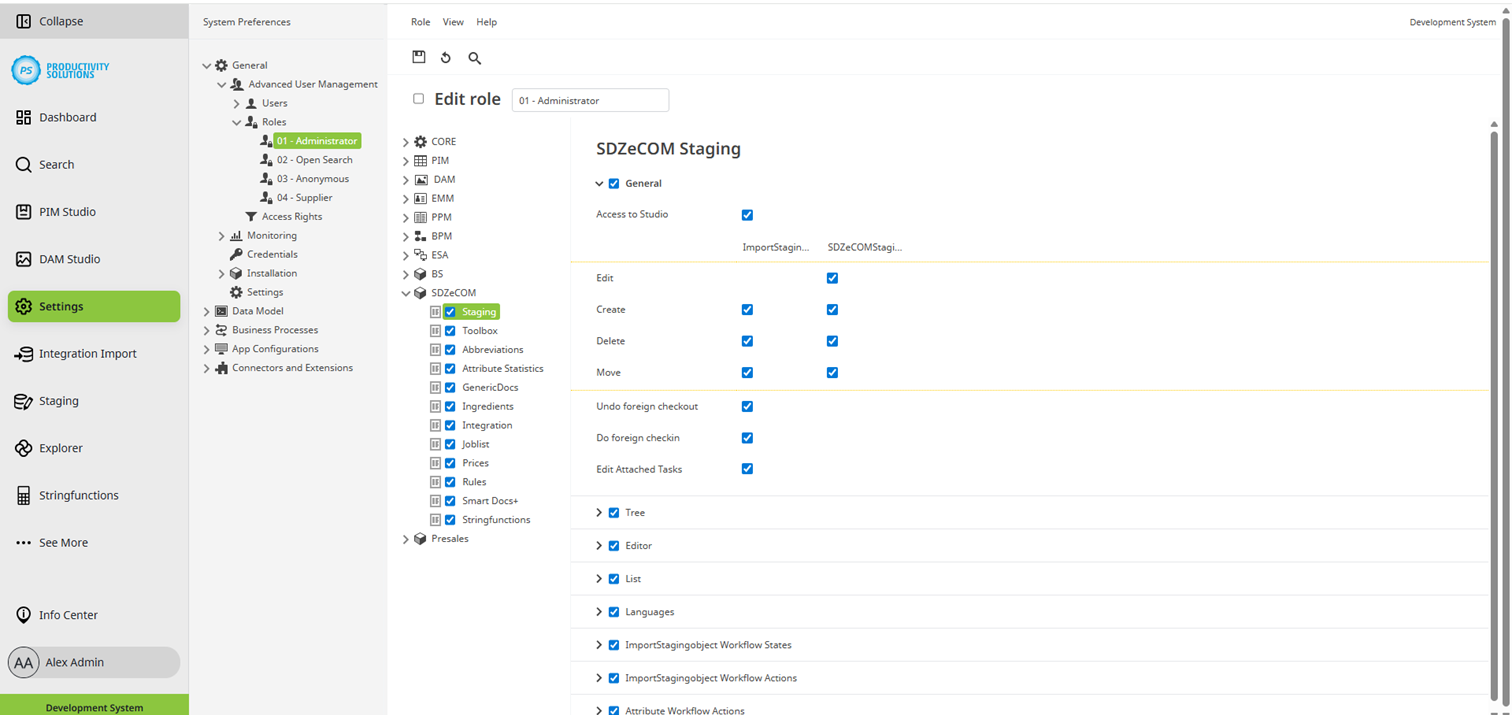Uncheck Delete permission for ImportStaging

click(747, 340)
